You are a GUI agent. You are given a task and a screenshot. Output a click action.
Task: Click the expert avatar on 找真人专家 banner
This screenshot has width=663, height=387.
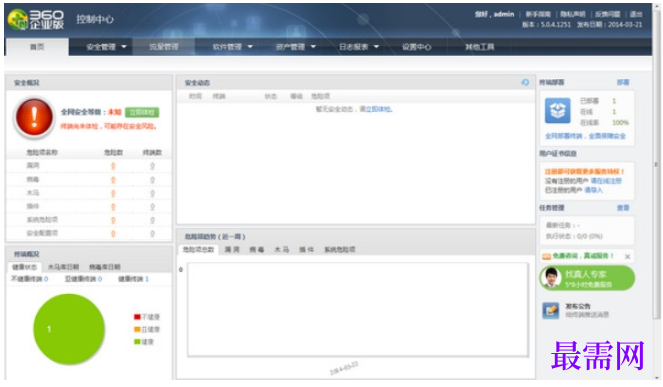(551, 278)
